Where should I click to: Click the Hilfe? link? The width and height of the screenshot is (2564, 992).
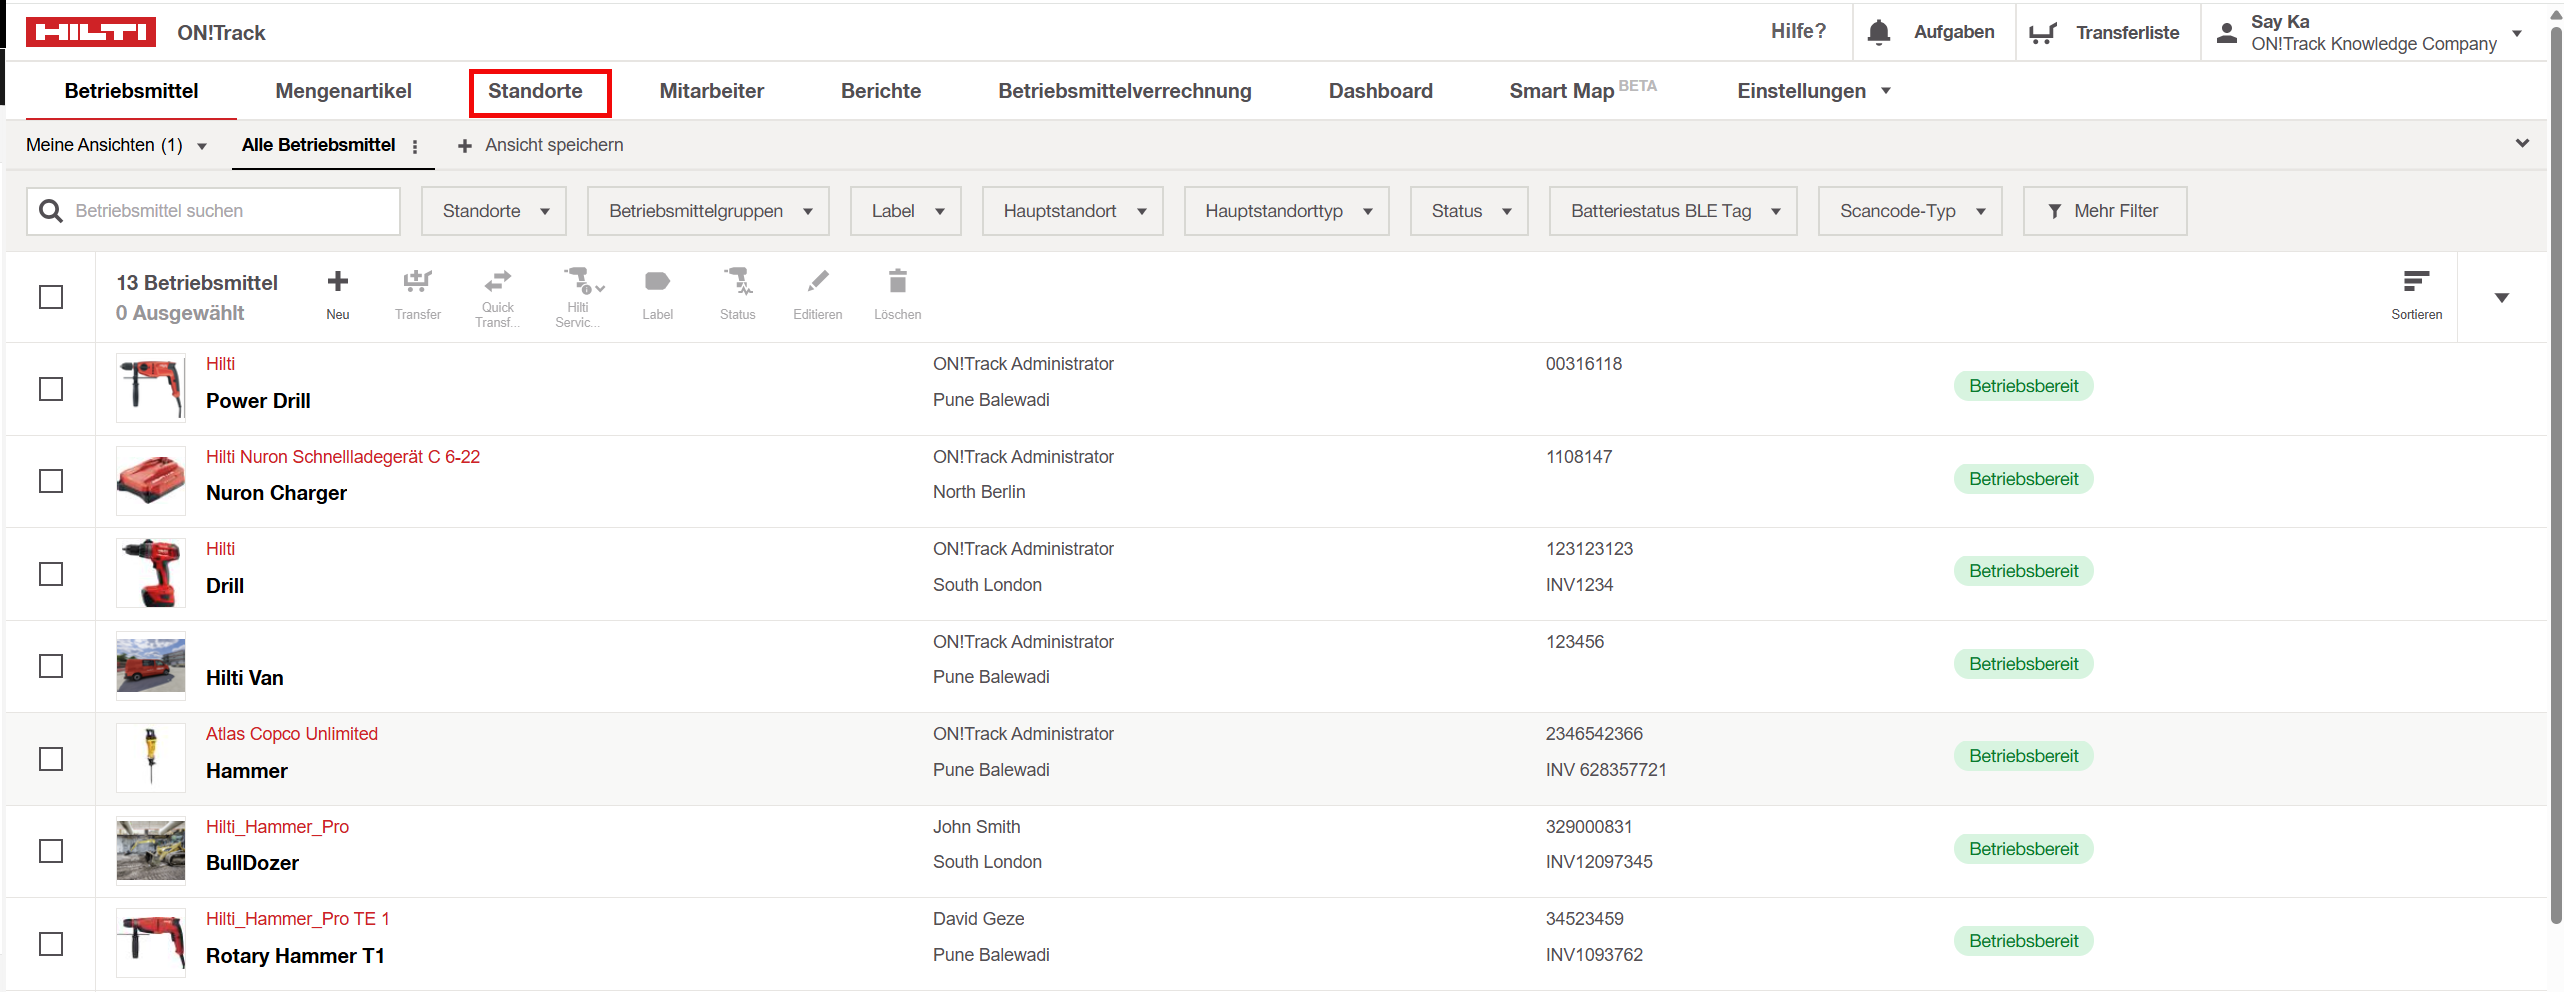point(1798,32)
